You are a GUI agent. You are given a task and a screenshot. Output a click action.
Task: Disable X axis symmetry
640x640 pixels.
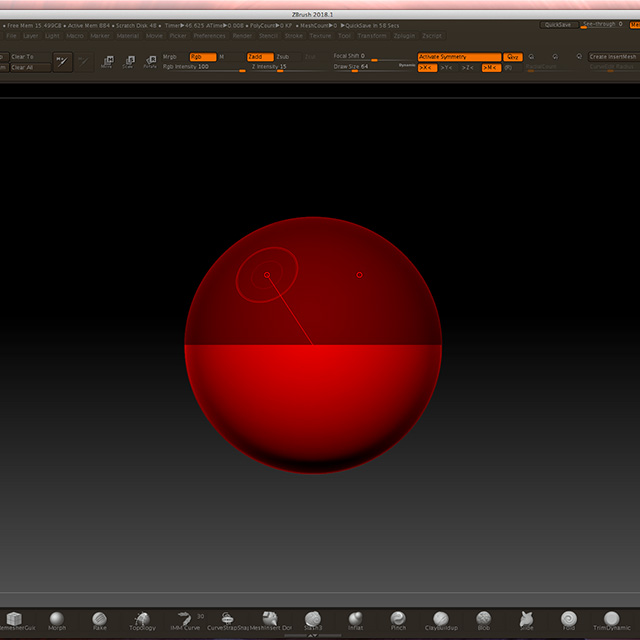427,68
